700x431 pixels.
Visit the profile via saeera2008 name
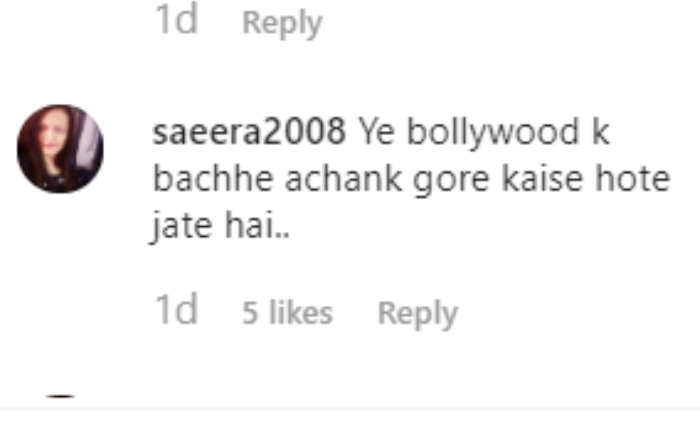click(249, 132)
